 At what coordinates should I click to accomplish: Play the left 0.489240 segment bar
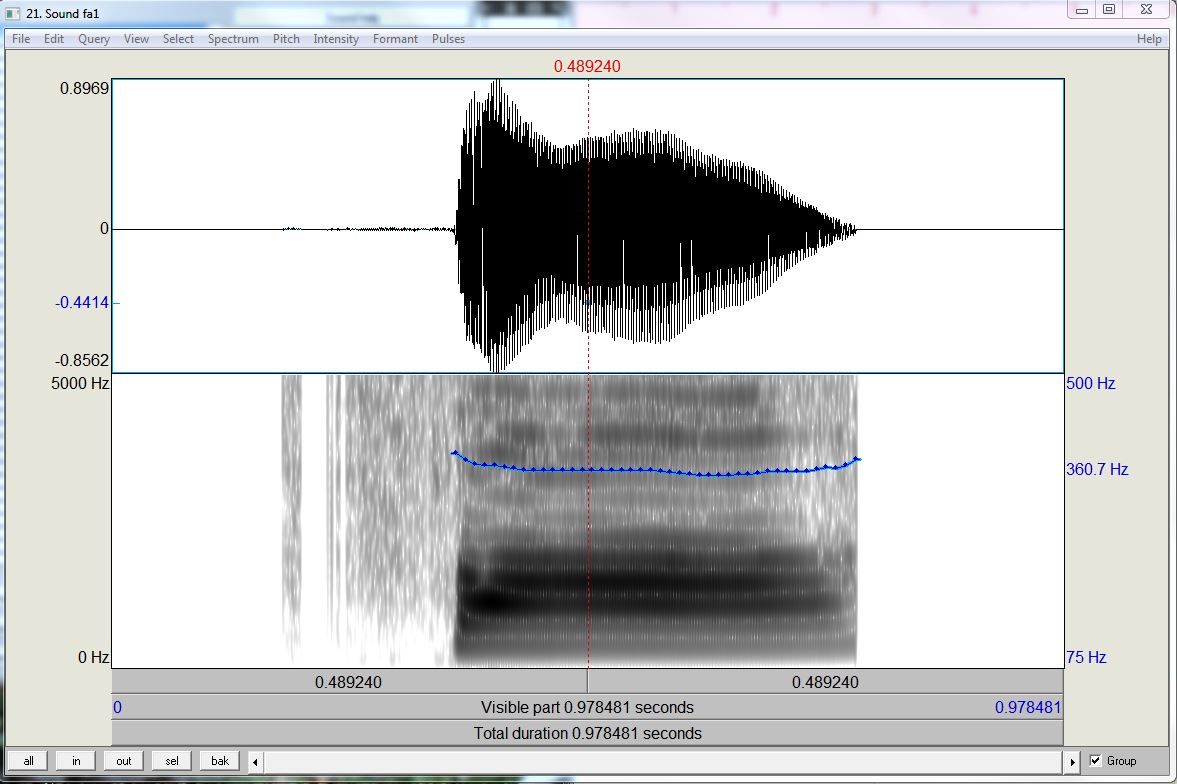pyautogui.click(x=349, y=682)
